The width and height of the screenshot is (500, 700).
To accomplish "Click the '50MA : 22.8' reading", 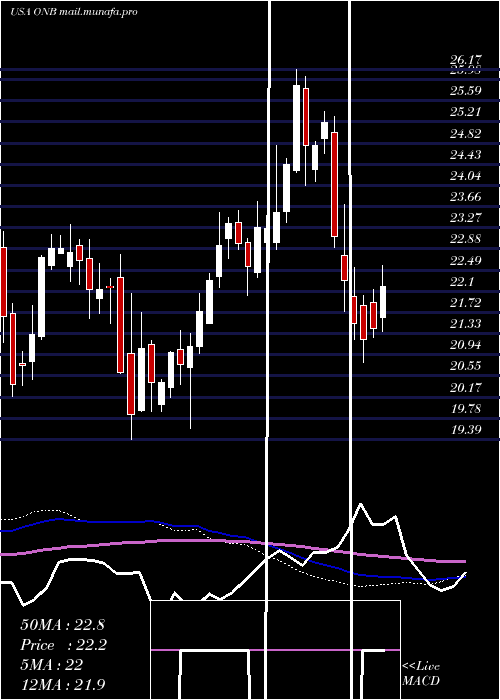I will coord(62,625).
